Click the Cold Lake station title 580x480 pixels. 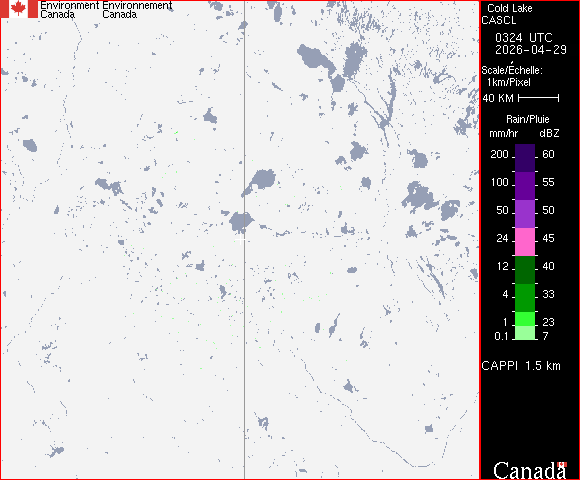[x=509, y=8]
